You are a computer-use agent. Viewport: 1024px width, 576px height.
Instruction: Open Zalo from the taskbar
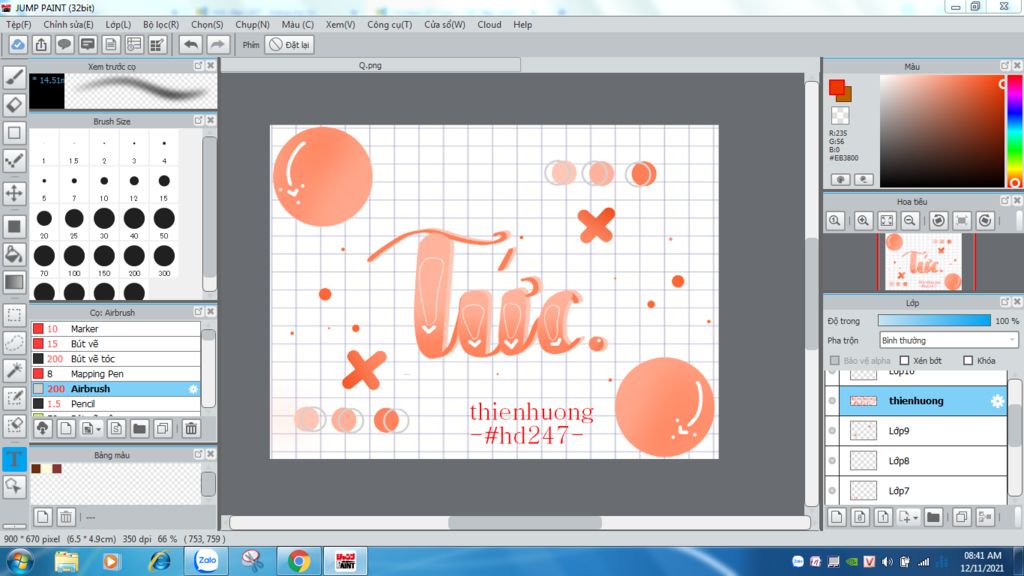pyautogui.click(x=206, y=561)
